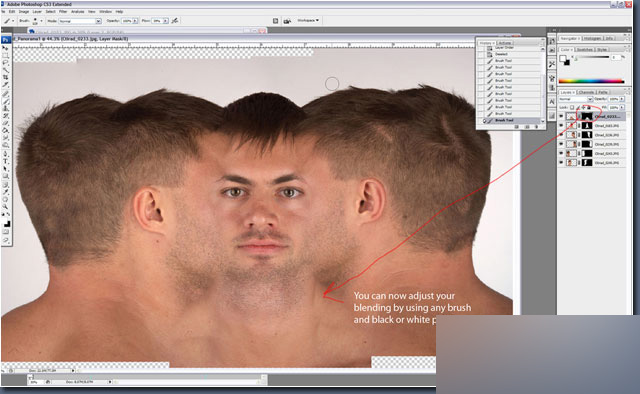Screen dimensions: 640x394
Task: Switch to the Swatches tab
Action: 584,49
